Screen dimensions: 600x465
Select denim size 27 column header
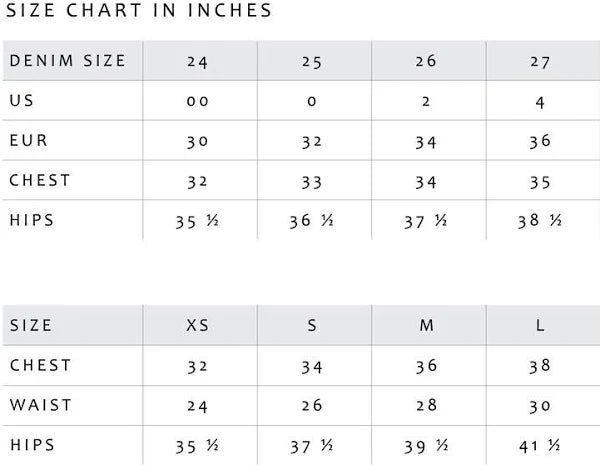click(x=541, y=61)
